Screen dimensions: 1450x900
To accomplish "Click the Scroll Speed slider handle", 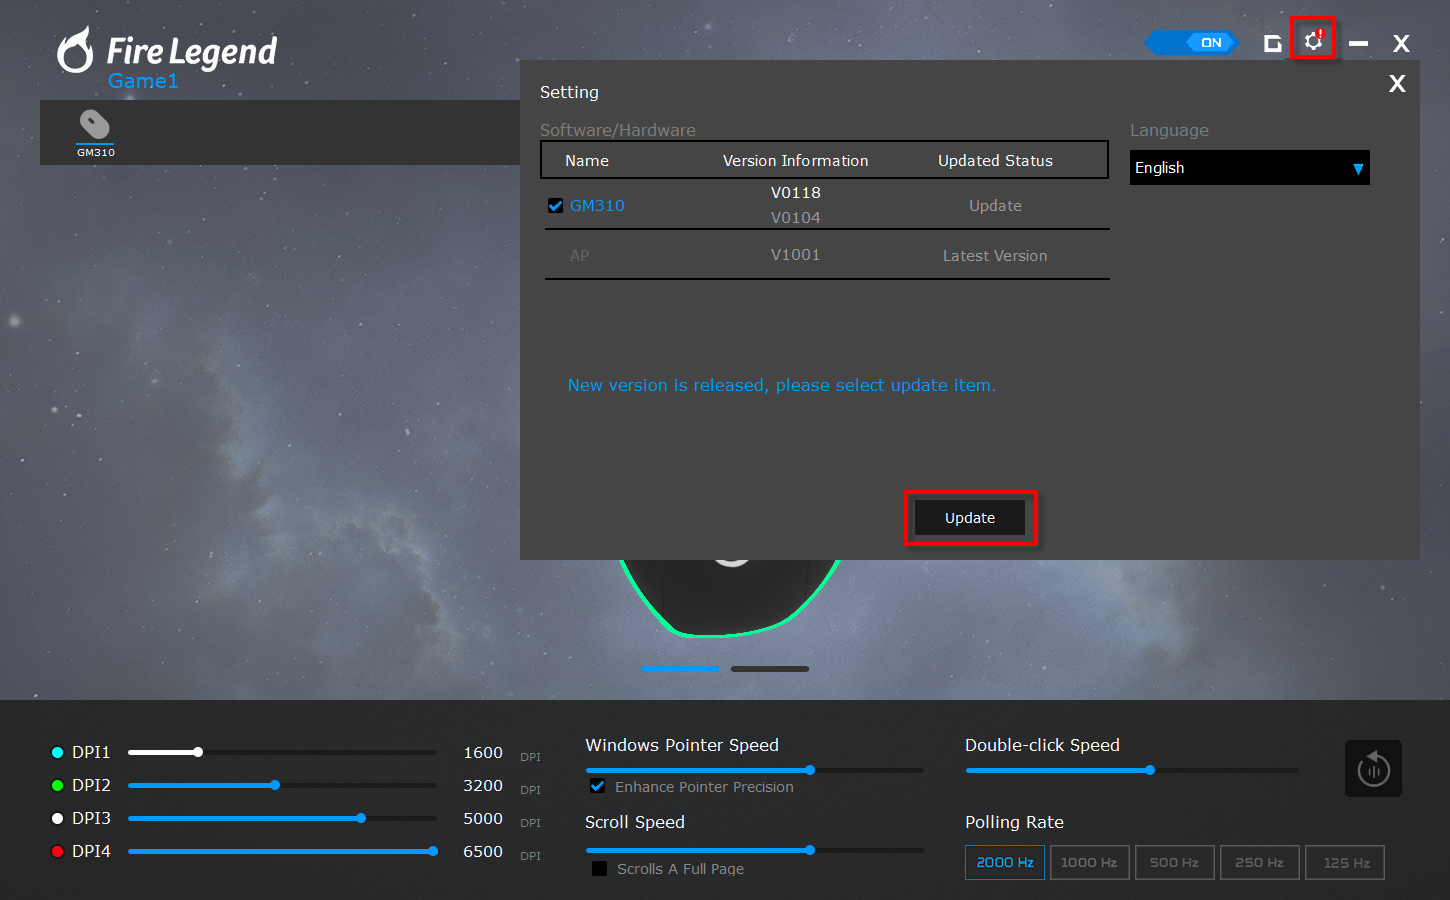I will click(x=810, y=850).
